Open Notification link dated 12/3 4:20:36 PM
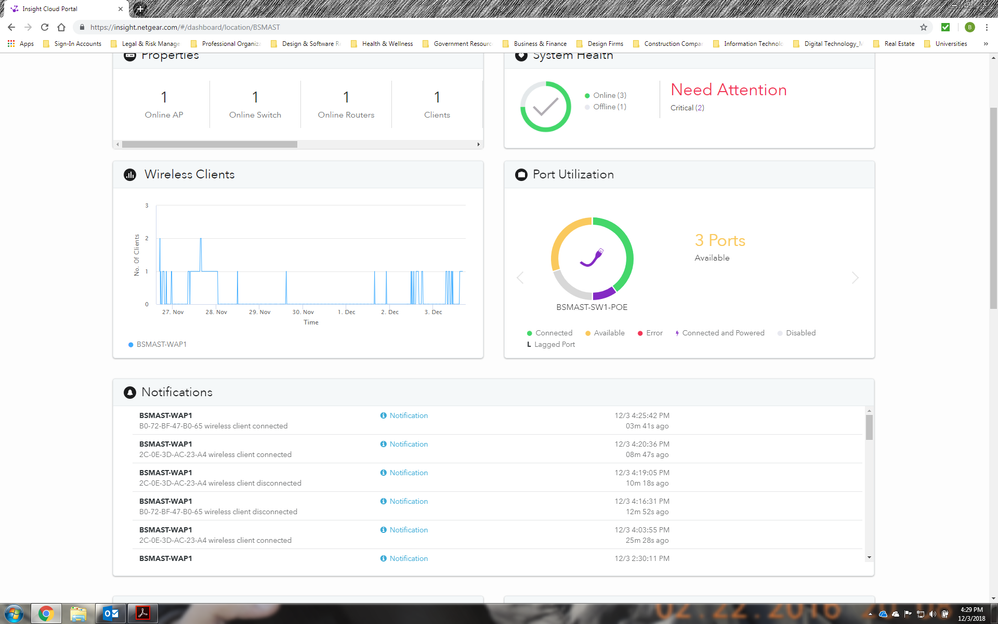This screenshot has height=624, width=998. click(409, 444)
